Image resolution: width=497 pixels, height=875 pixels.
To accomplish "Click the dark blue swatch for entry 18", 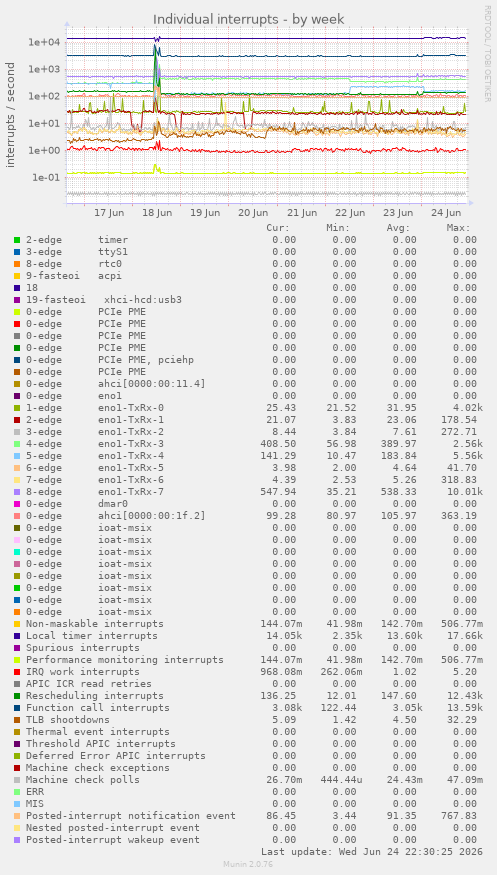I will (17, 287).
